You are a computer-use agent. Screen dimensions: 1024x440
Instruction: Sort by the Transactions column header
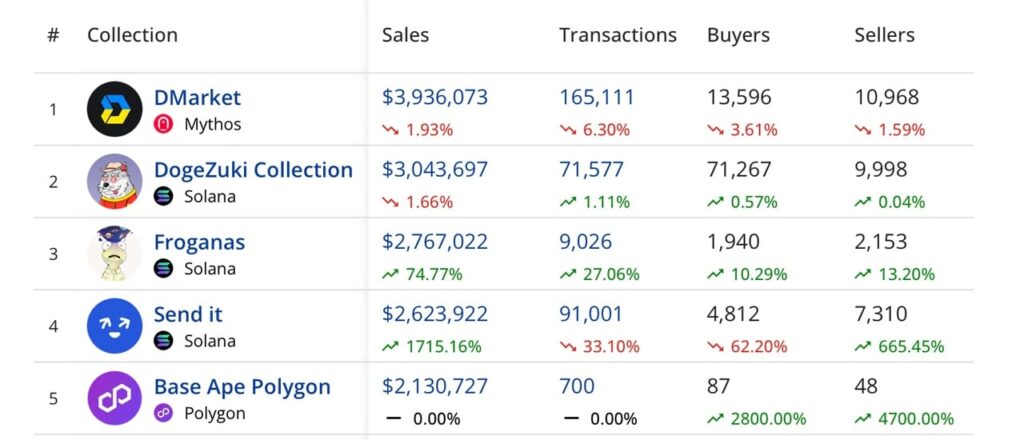pyautogui.click(x=617, y=35)
